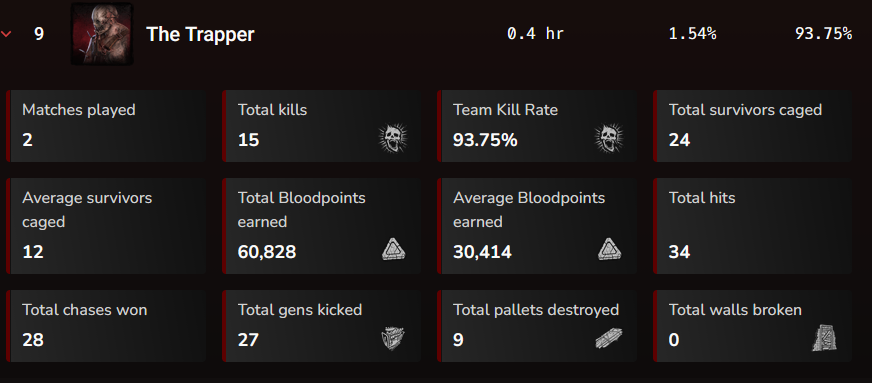The width and height of the screenshot is (872, 383).
Task: Open the Matches played stat card
Action: (106, 126)
